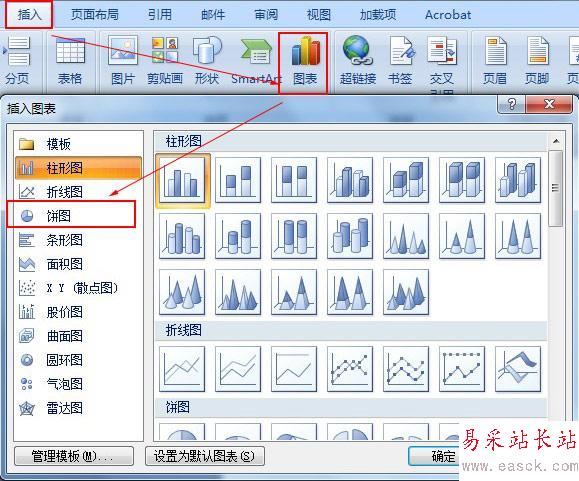Select 模板 in chart type list
The image size is (579, 481).
click(78, 144)
